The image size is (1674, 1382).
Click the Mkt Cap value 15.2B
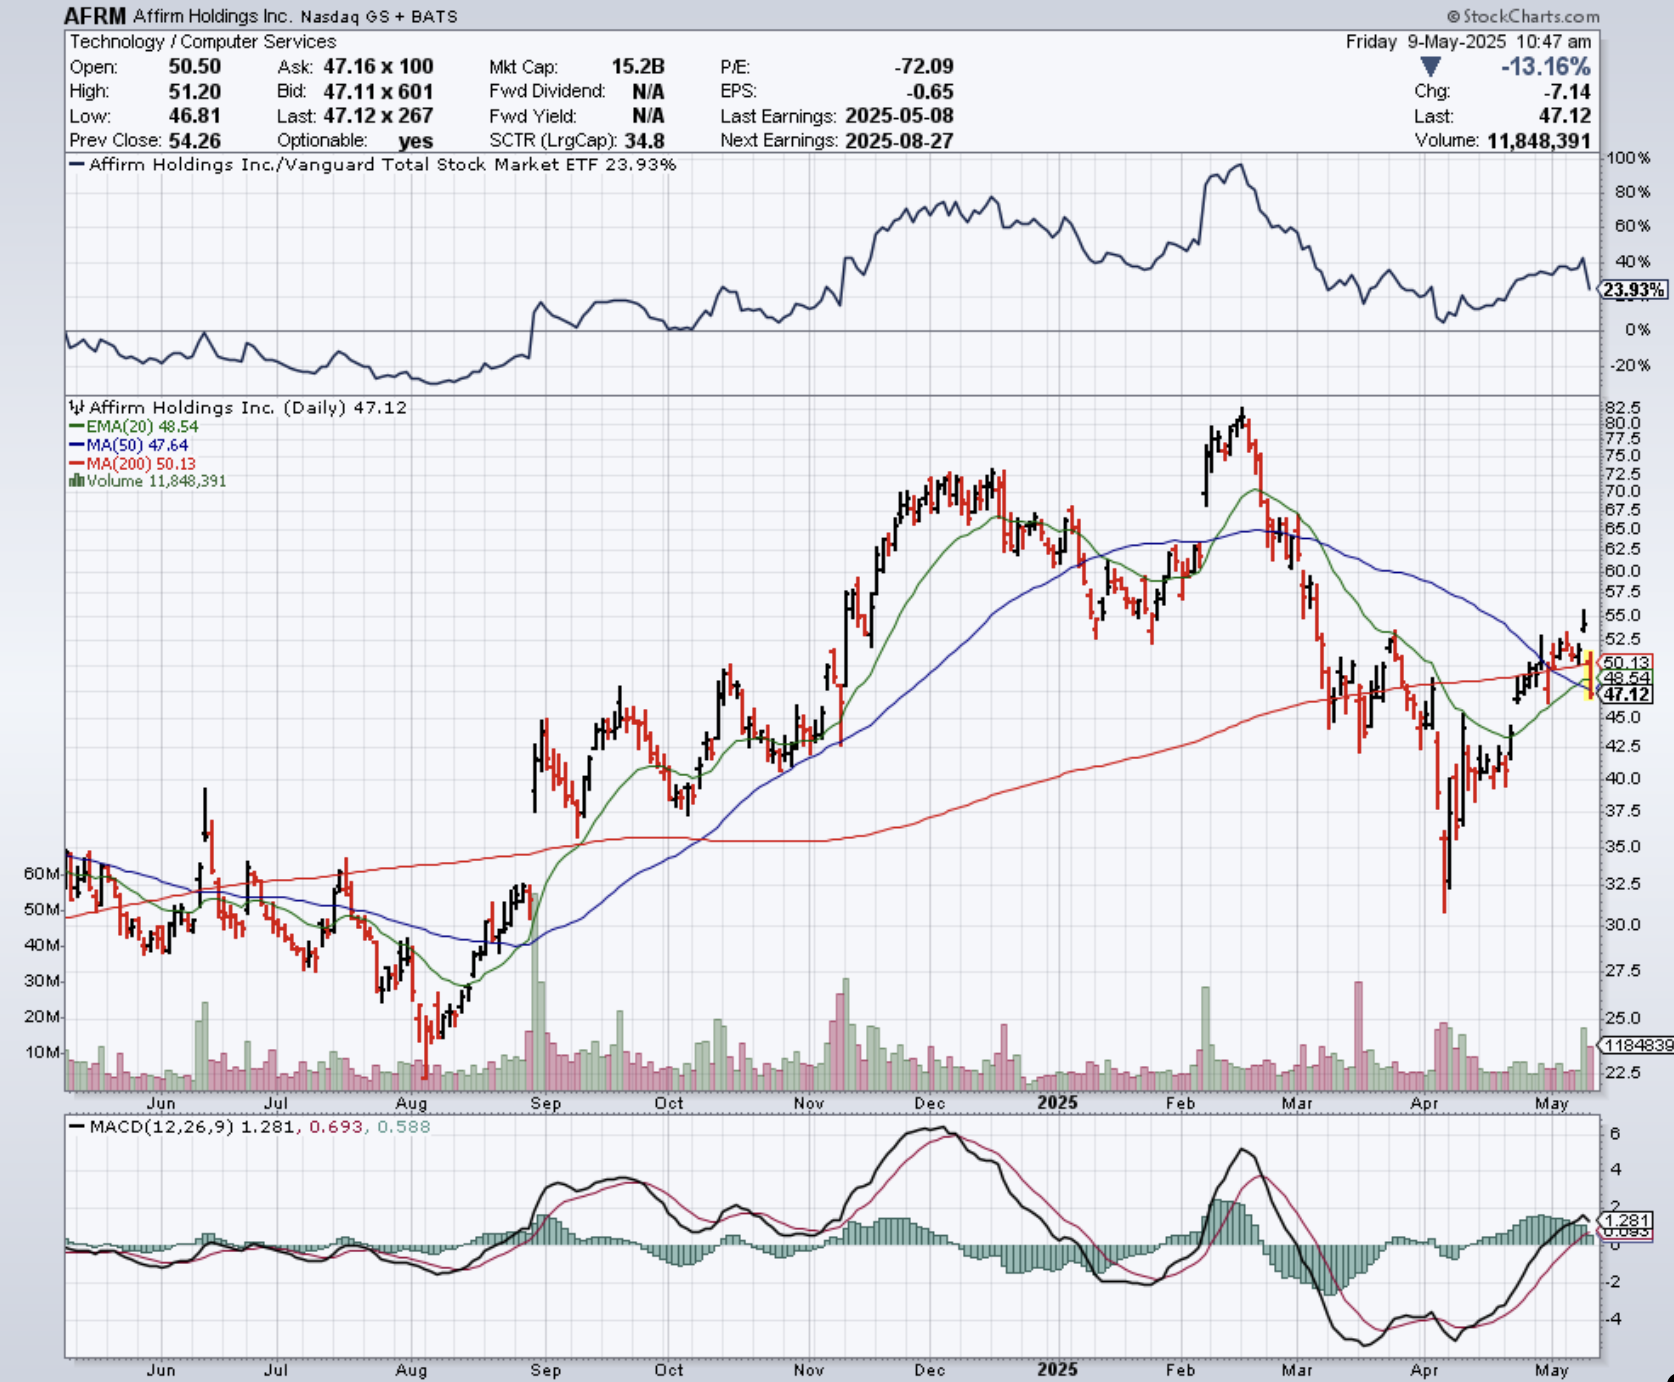(638, 67)
